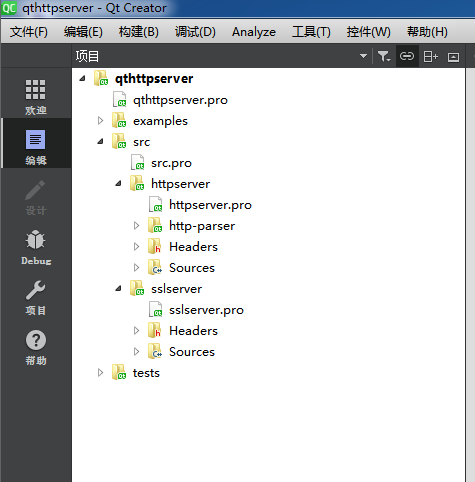Image resolution: width=475 pixels, height=482 pixels.
Task: Select httpserver.pro file
Action: pos(210,205)
